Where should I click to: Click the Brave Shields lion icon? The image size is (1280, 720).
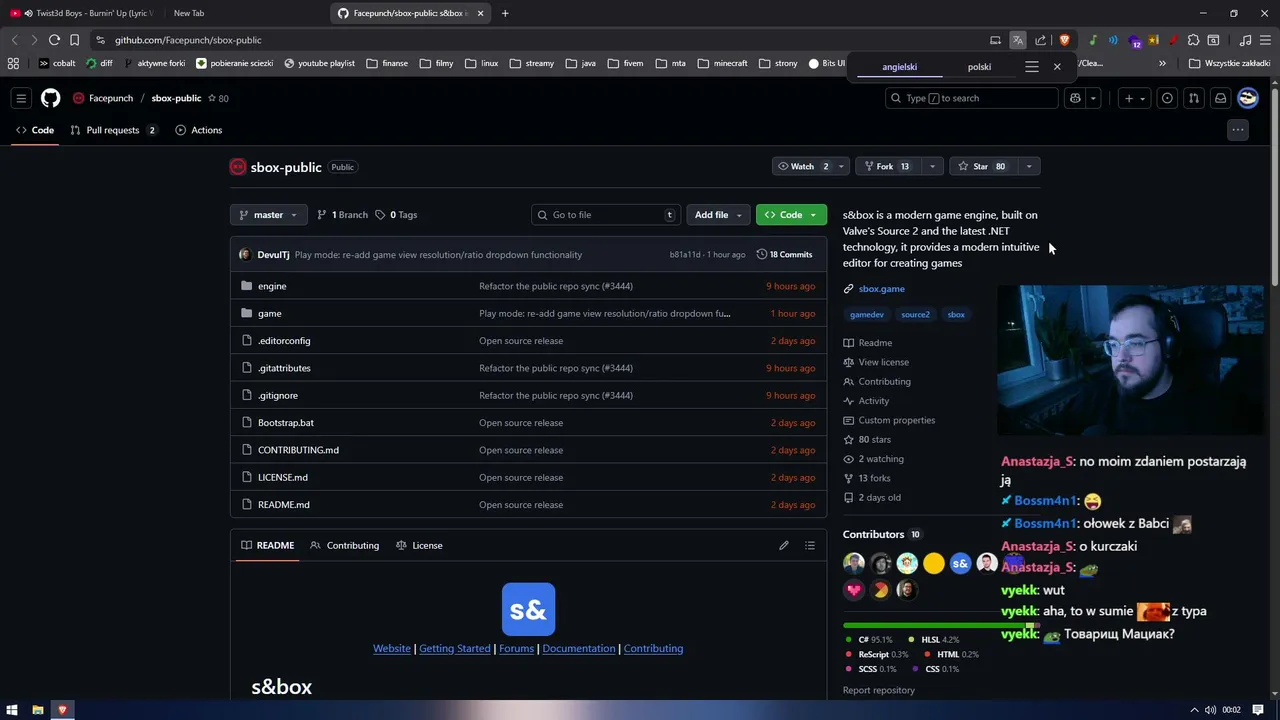point(1064,40)
